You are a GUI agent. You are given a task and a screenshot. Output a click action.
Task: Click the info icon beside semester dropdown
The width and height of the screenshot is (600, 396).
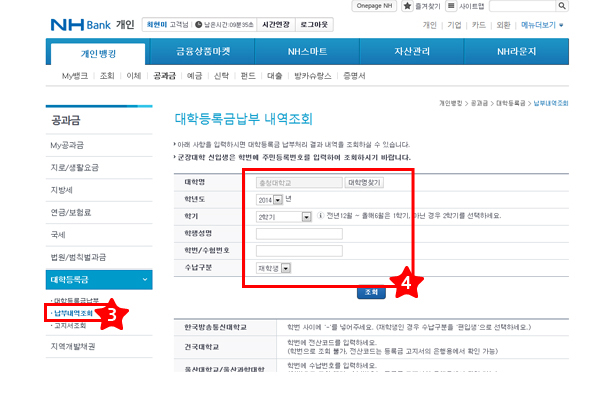pos(321,216)
